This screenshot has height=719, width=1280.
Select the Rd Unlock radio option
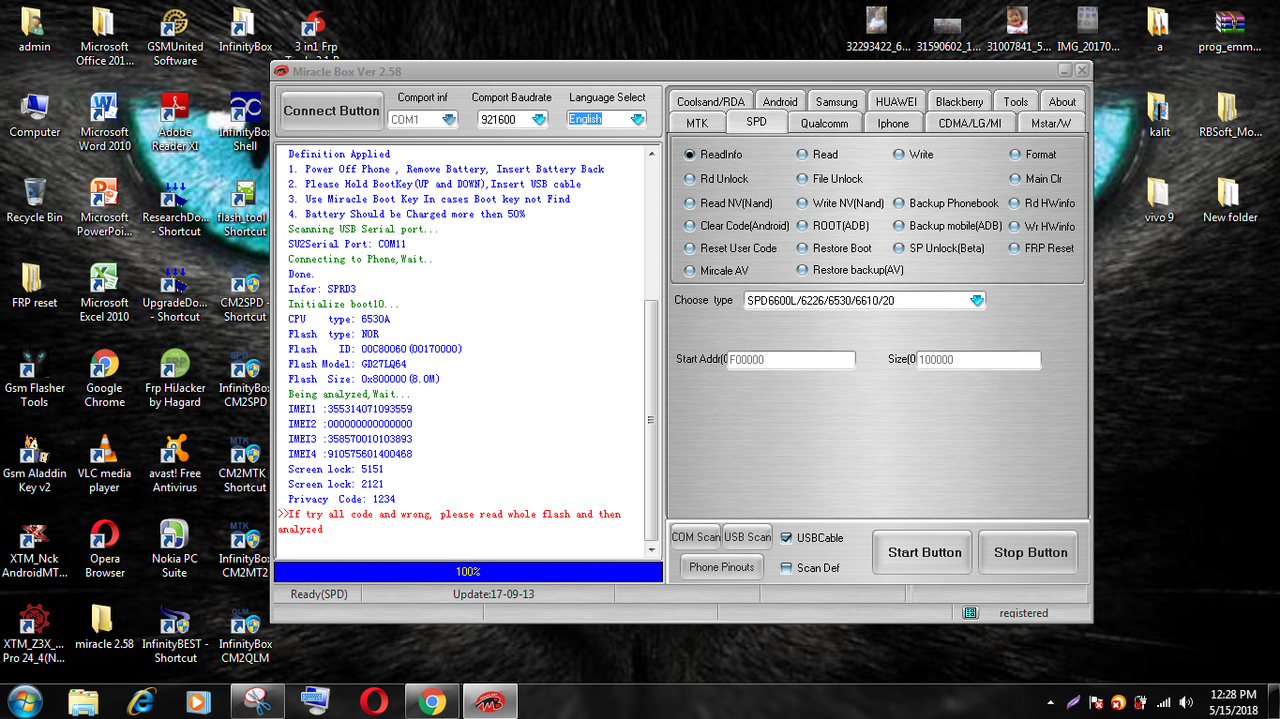coord(690,179)
